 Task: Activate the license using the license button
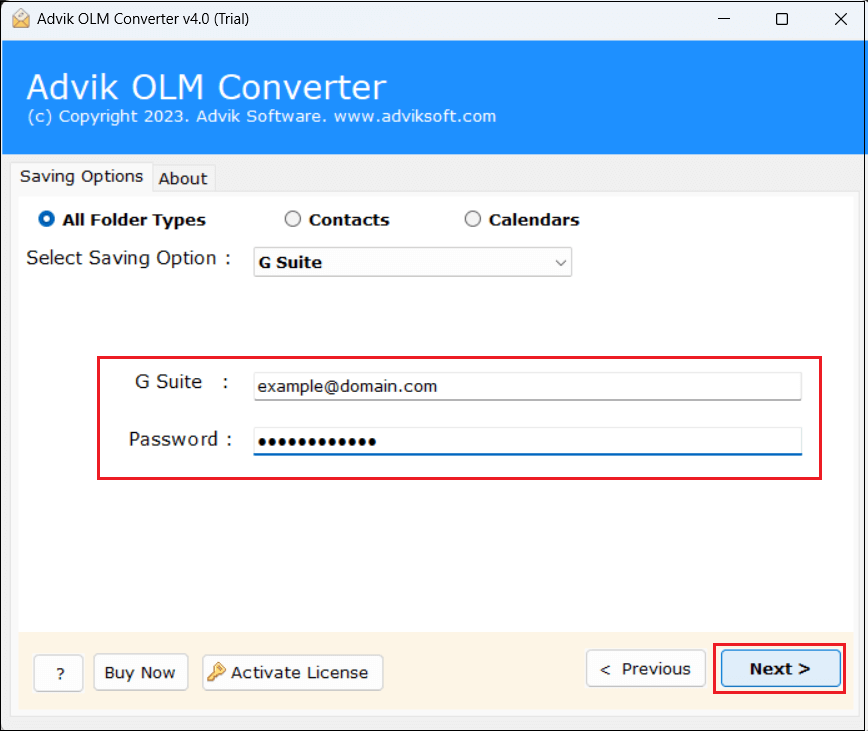(x=292, y=672)
